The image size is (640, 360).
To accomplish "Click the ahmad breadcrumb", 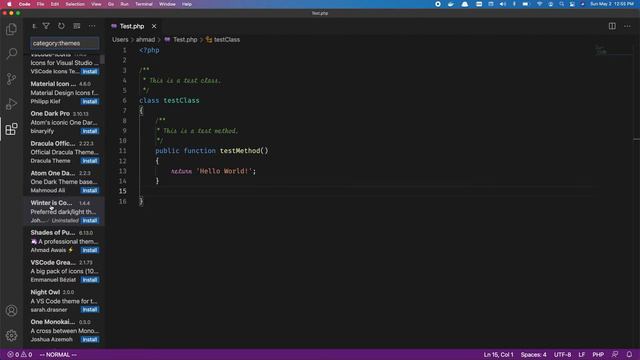I will point(145,40).
